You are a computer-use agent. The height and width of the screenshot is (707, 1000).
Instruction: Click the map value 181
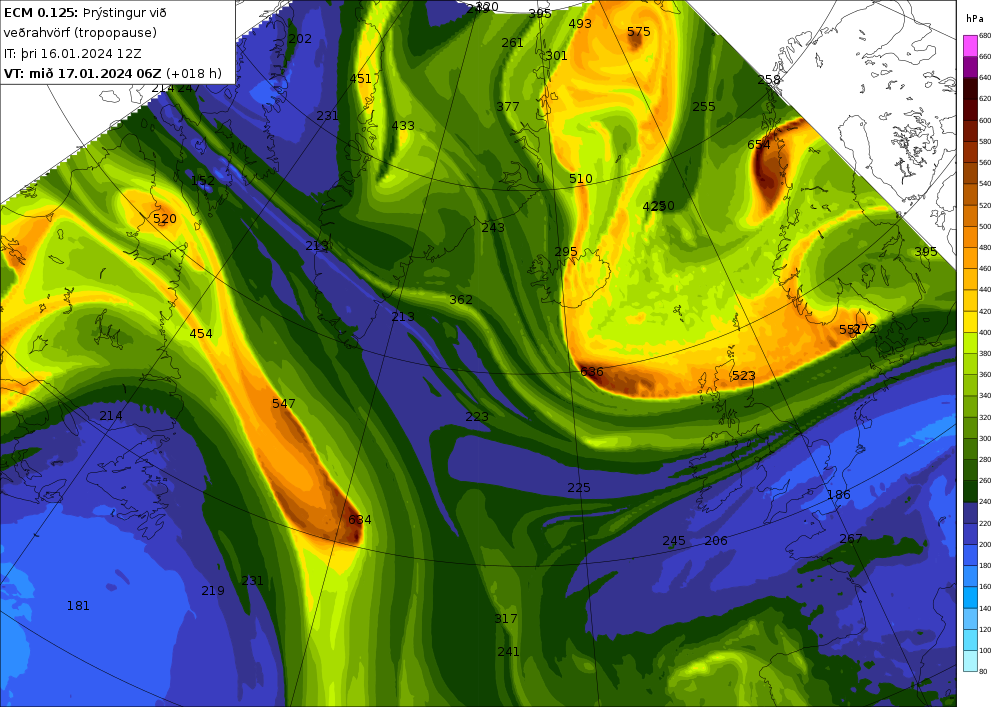78,606
